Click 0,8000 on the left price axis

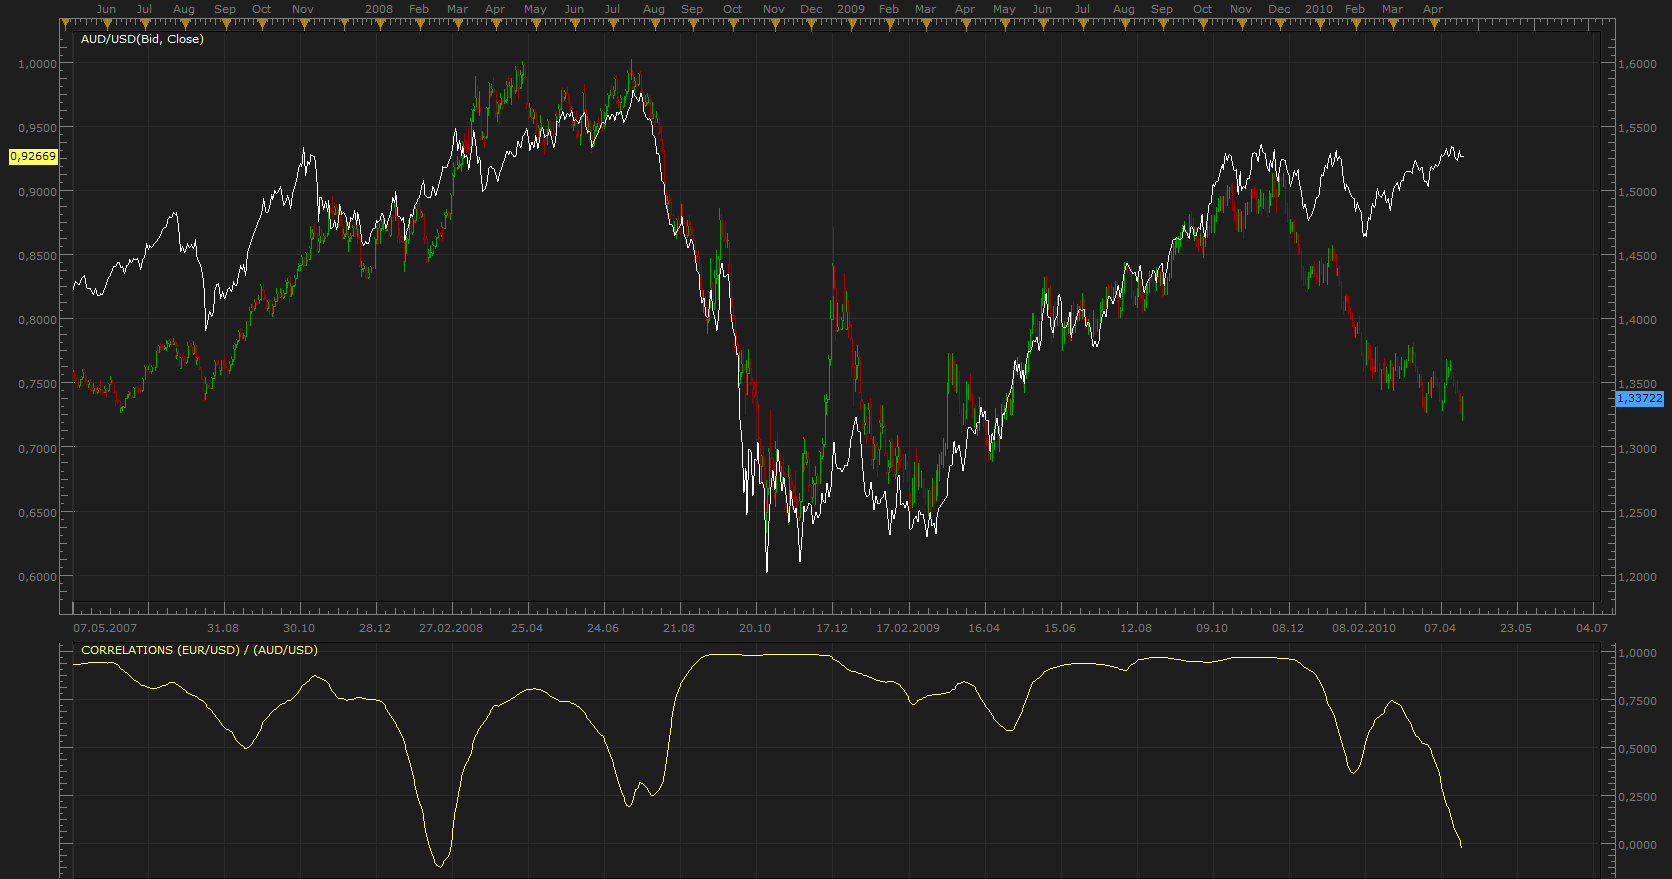click(38, 320)
